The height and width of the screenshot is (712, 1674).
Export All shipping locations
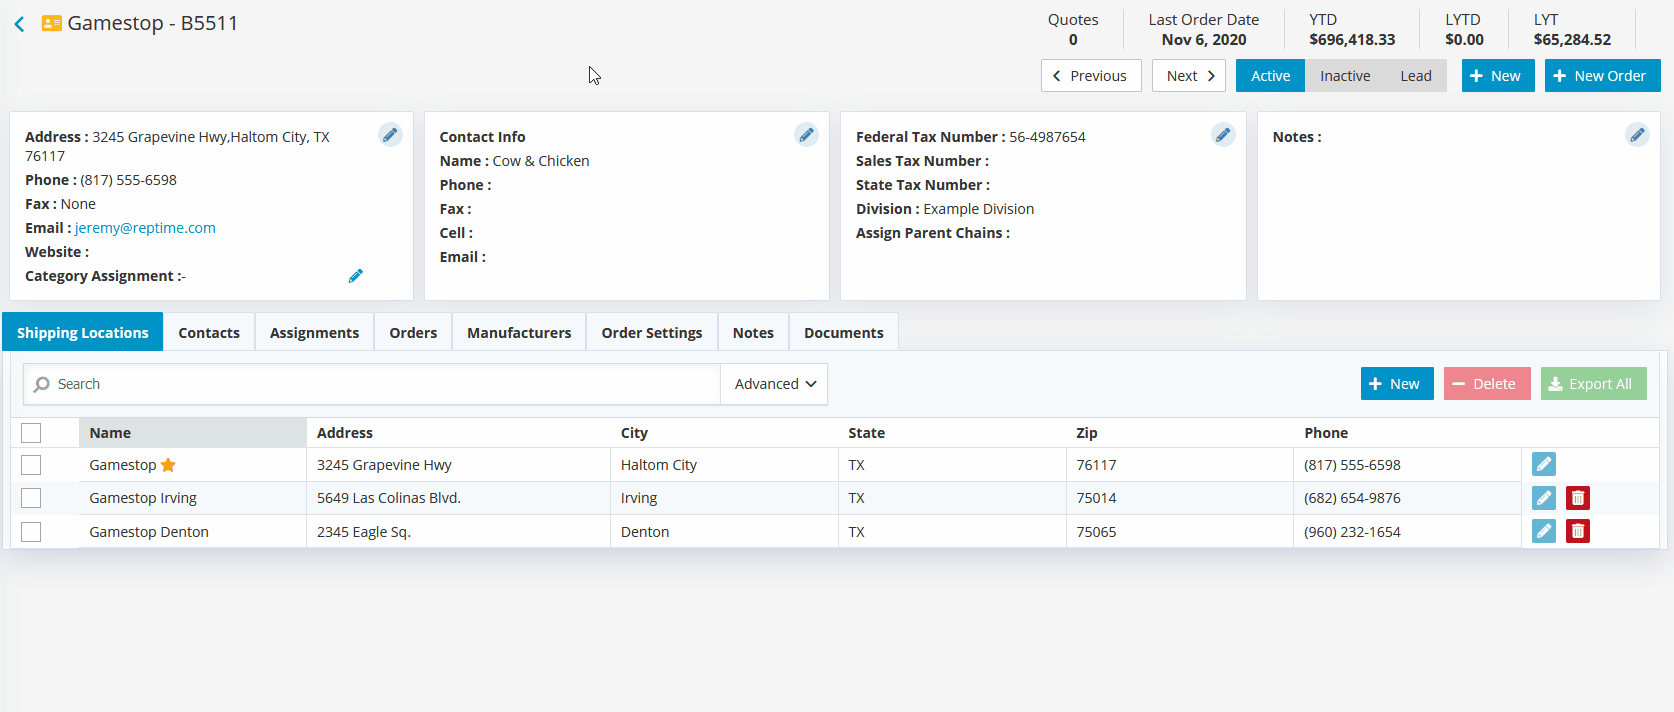1594,384
